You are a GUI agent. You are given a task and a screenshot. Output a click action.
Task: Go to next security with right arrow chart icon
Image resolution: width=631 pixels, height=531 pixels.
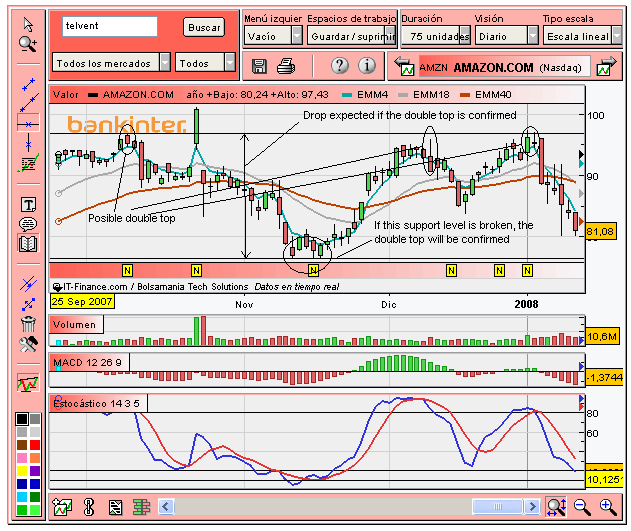coord(606,66)
